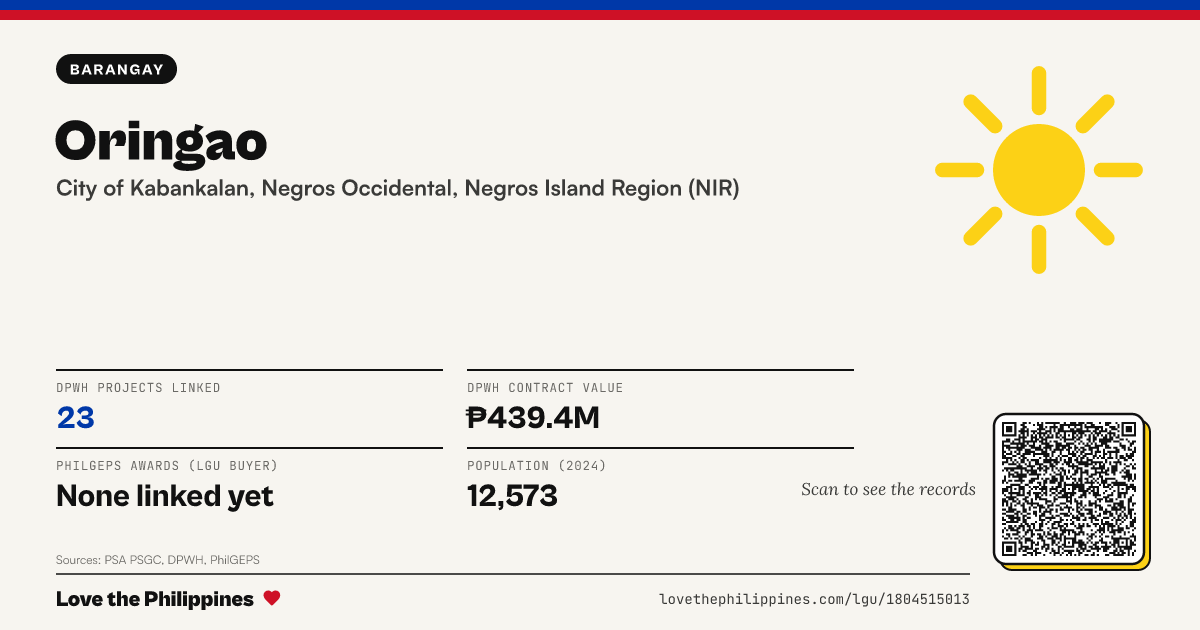Viewport: 1200px width, 630px height.
Task: Click the DPWH CONTRACT VALUE label
Action: [x=545, y=388]
